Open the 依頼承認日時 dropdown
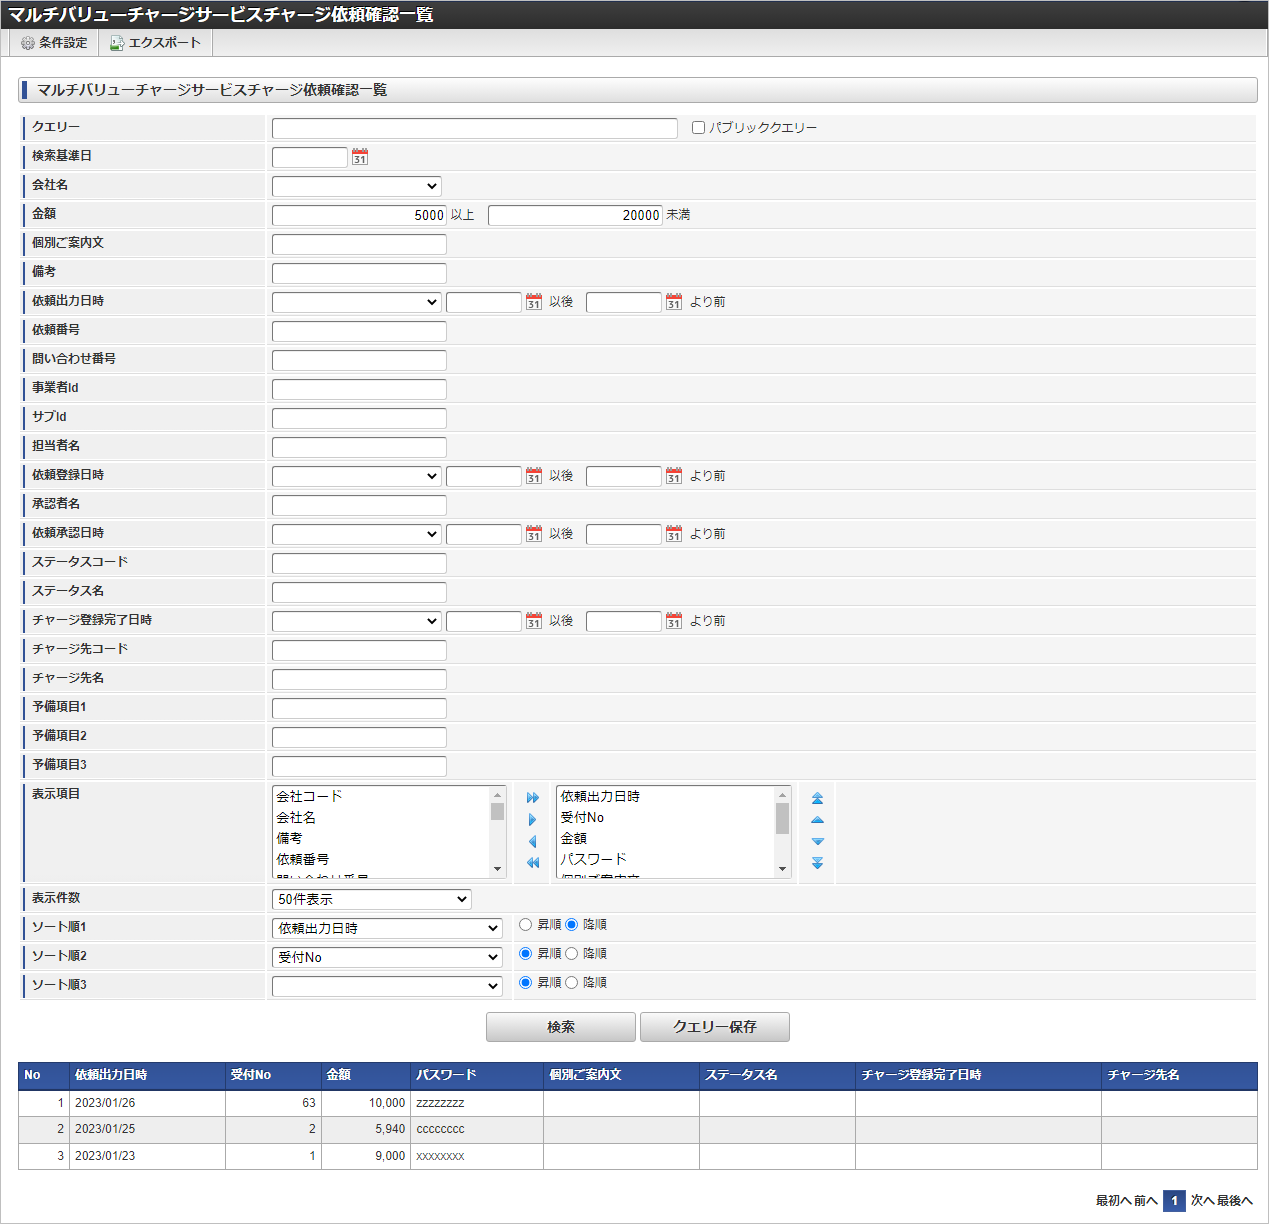The image size is (1269, 1224). [x=356, y=534]
